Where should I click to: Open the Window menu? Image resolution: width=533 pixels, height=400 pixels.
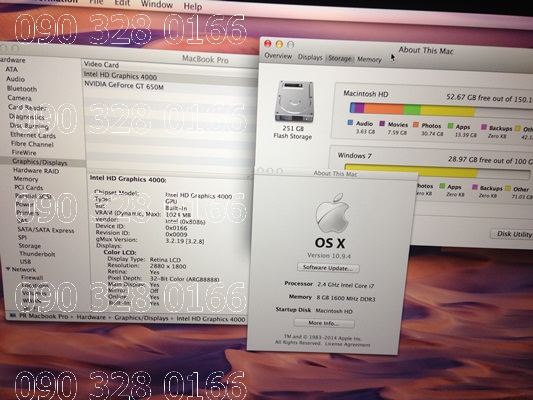[157, 4]
